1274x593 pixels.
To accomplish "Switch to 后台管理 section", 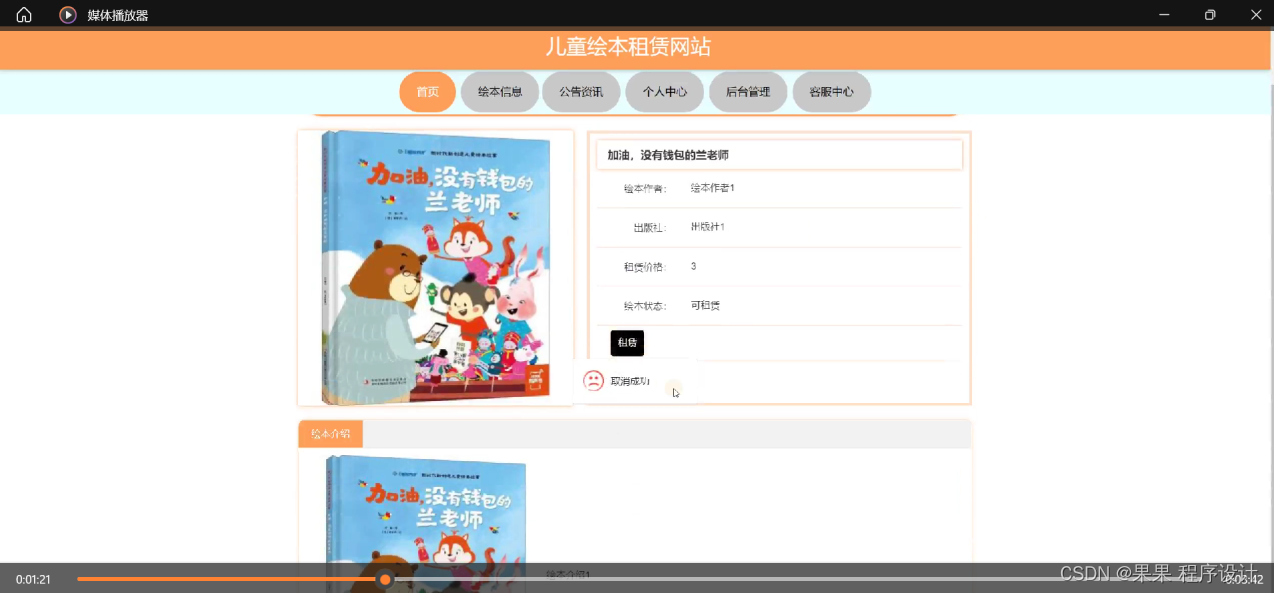I will pyautogui.click(x=748, y=92).
